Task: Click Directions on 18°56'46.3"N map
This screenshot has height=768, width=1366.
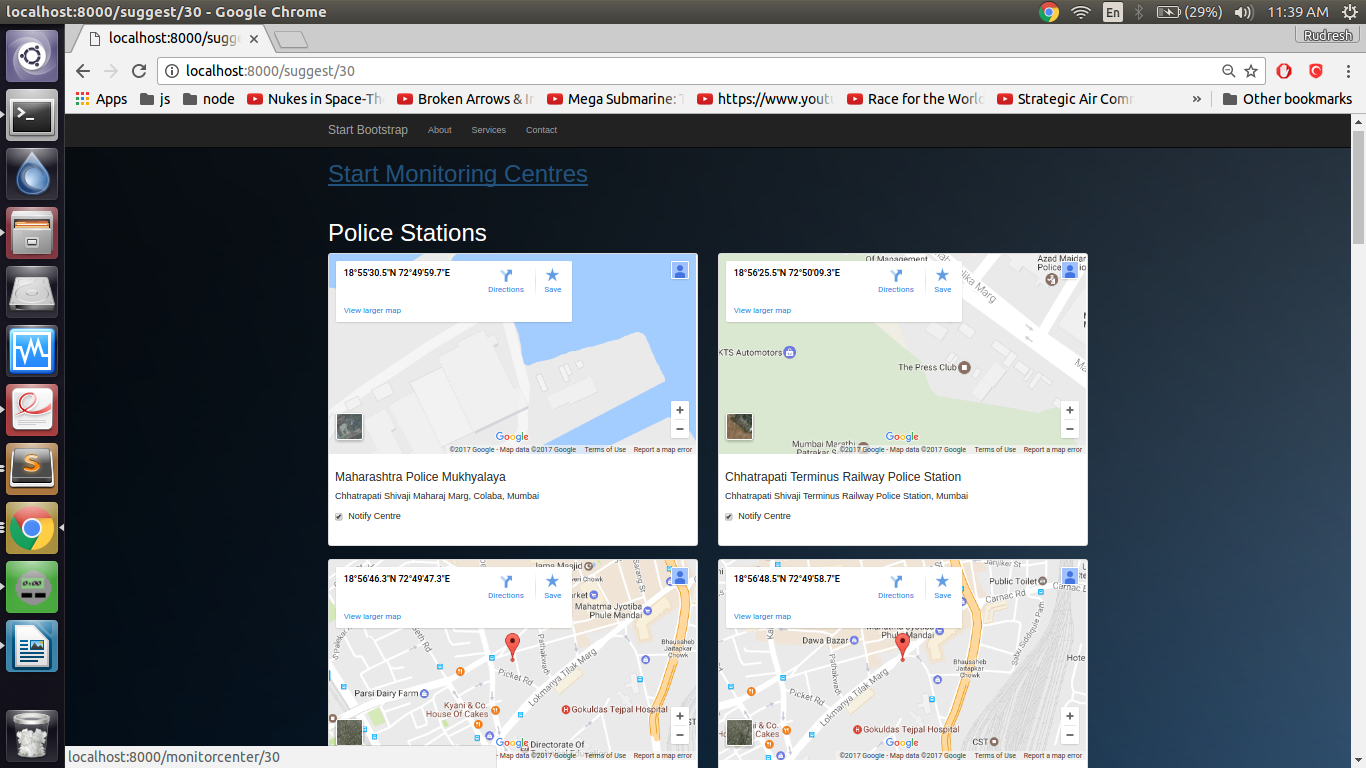Action: [506, 586]
